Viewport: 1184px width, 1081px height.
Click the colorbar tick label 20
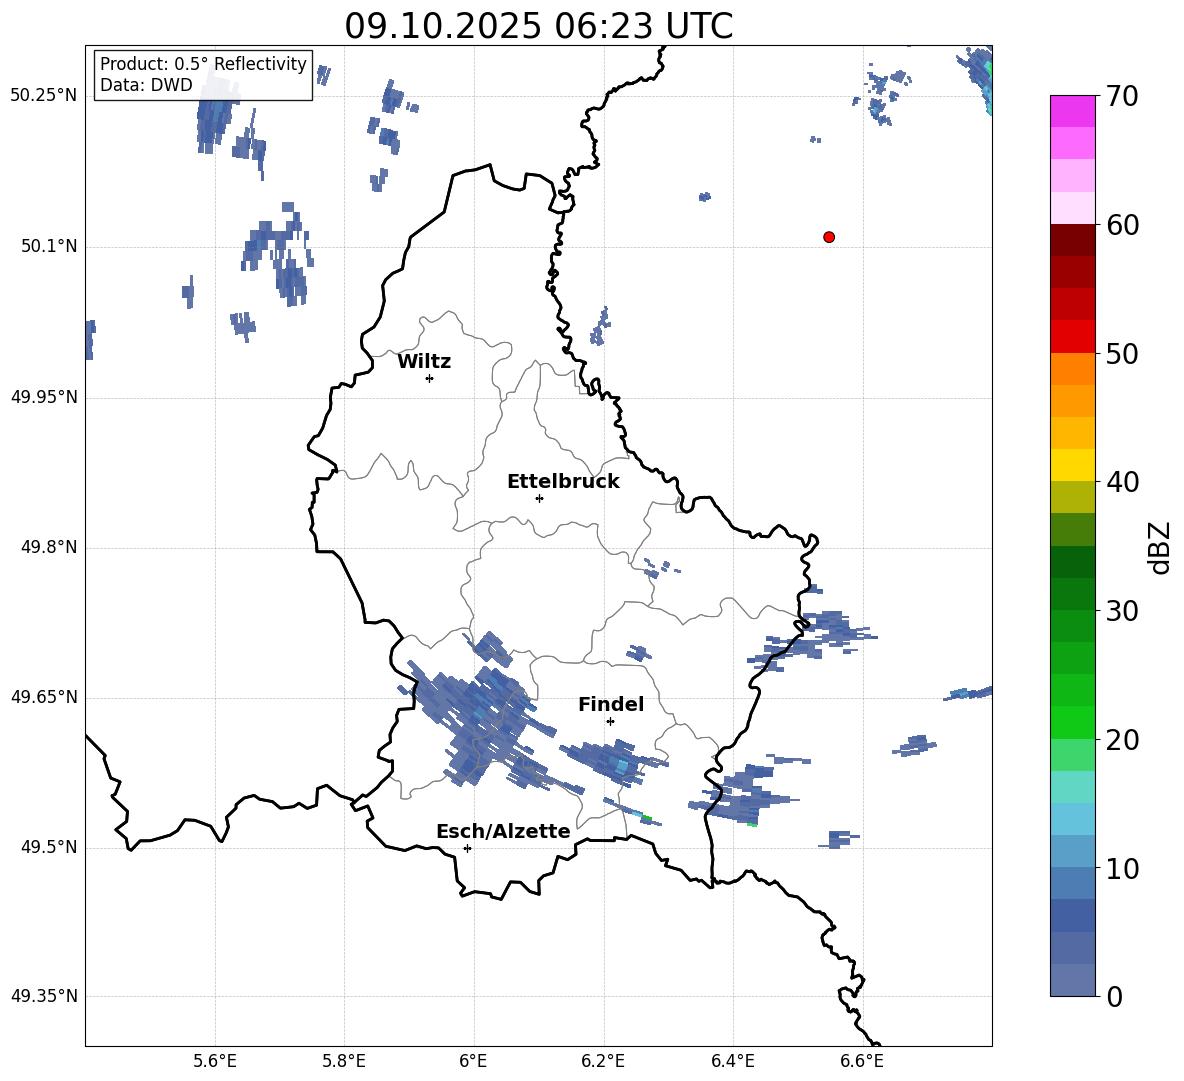click(x=1122, y=739)
